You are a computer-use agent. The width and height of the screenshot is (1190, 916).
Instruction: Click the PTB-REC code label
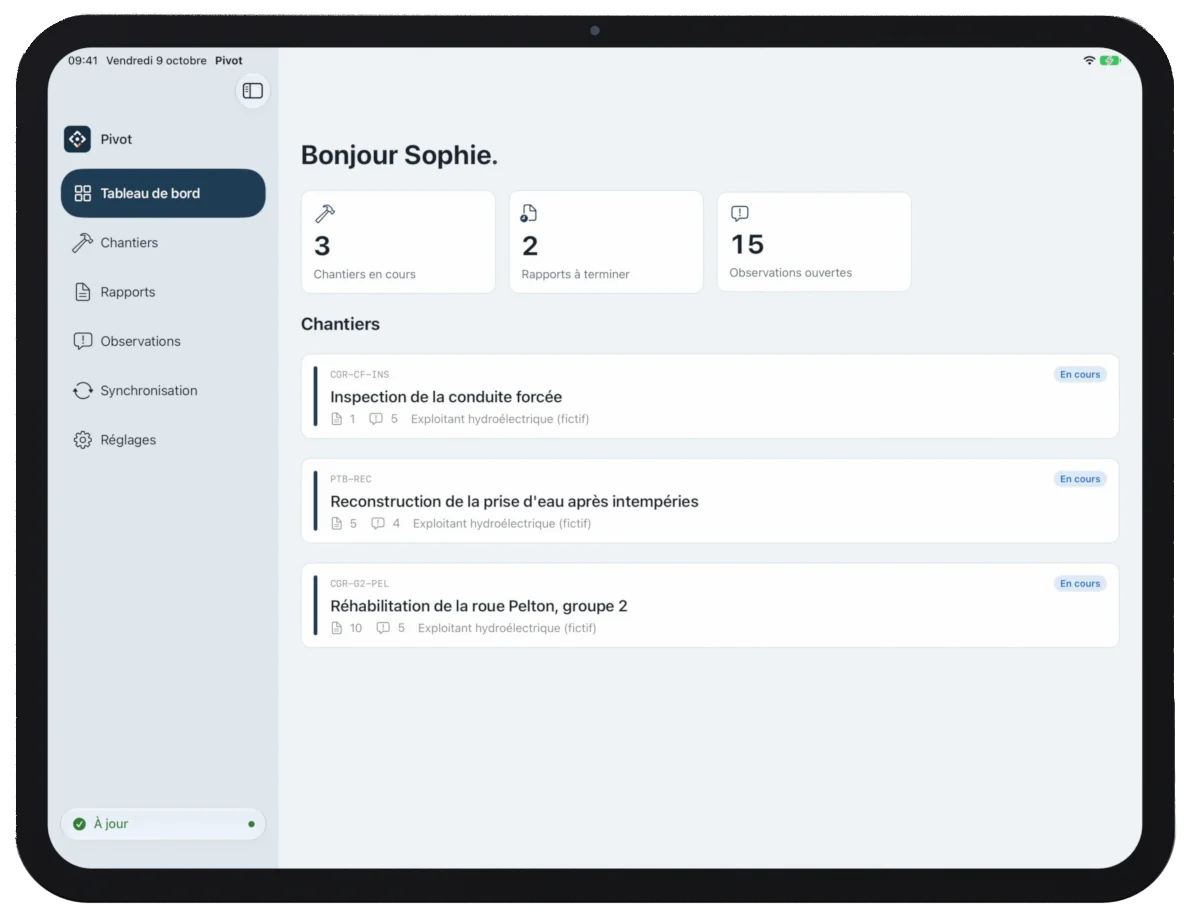tap(351, 480)
